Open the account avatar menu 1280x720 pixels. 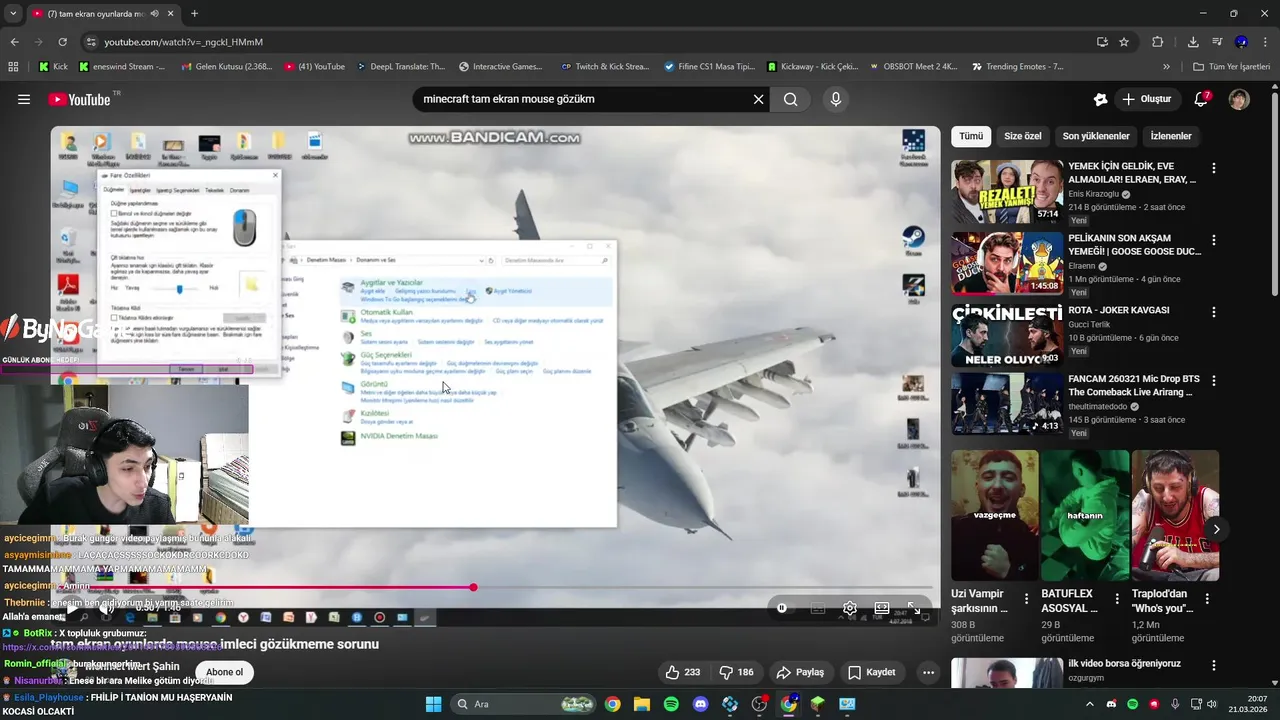(1239, 99)
